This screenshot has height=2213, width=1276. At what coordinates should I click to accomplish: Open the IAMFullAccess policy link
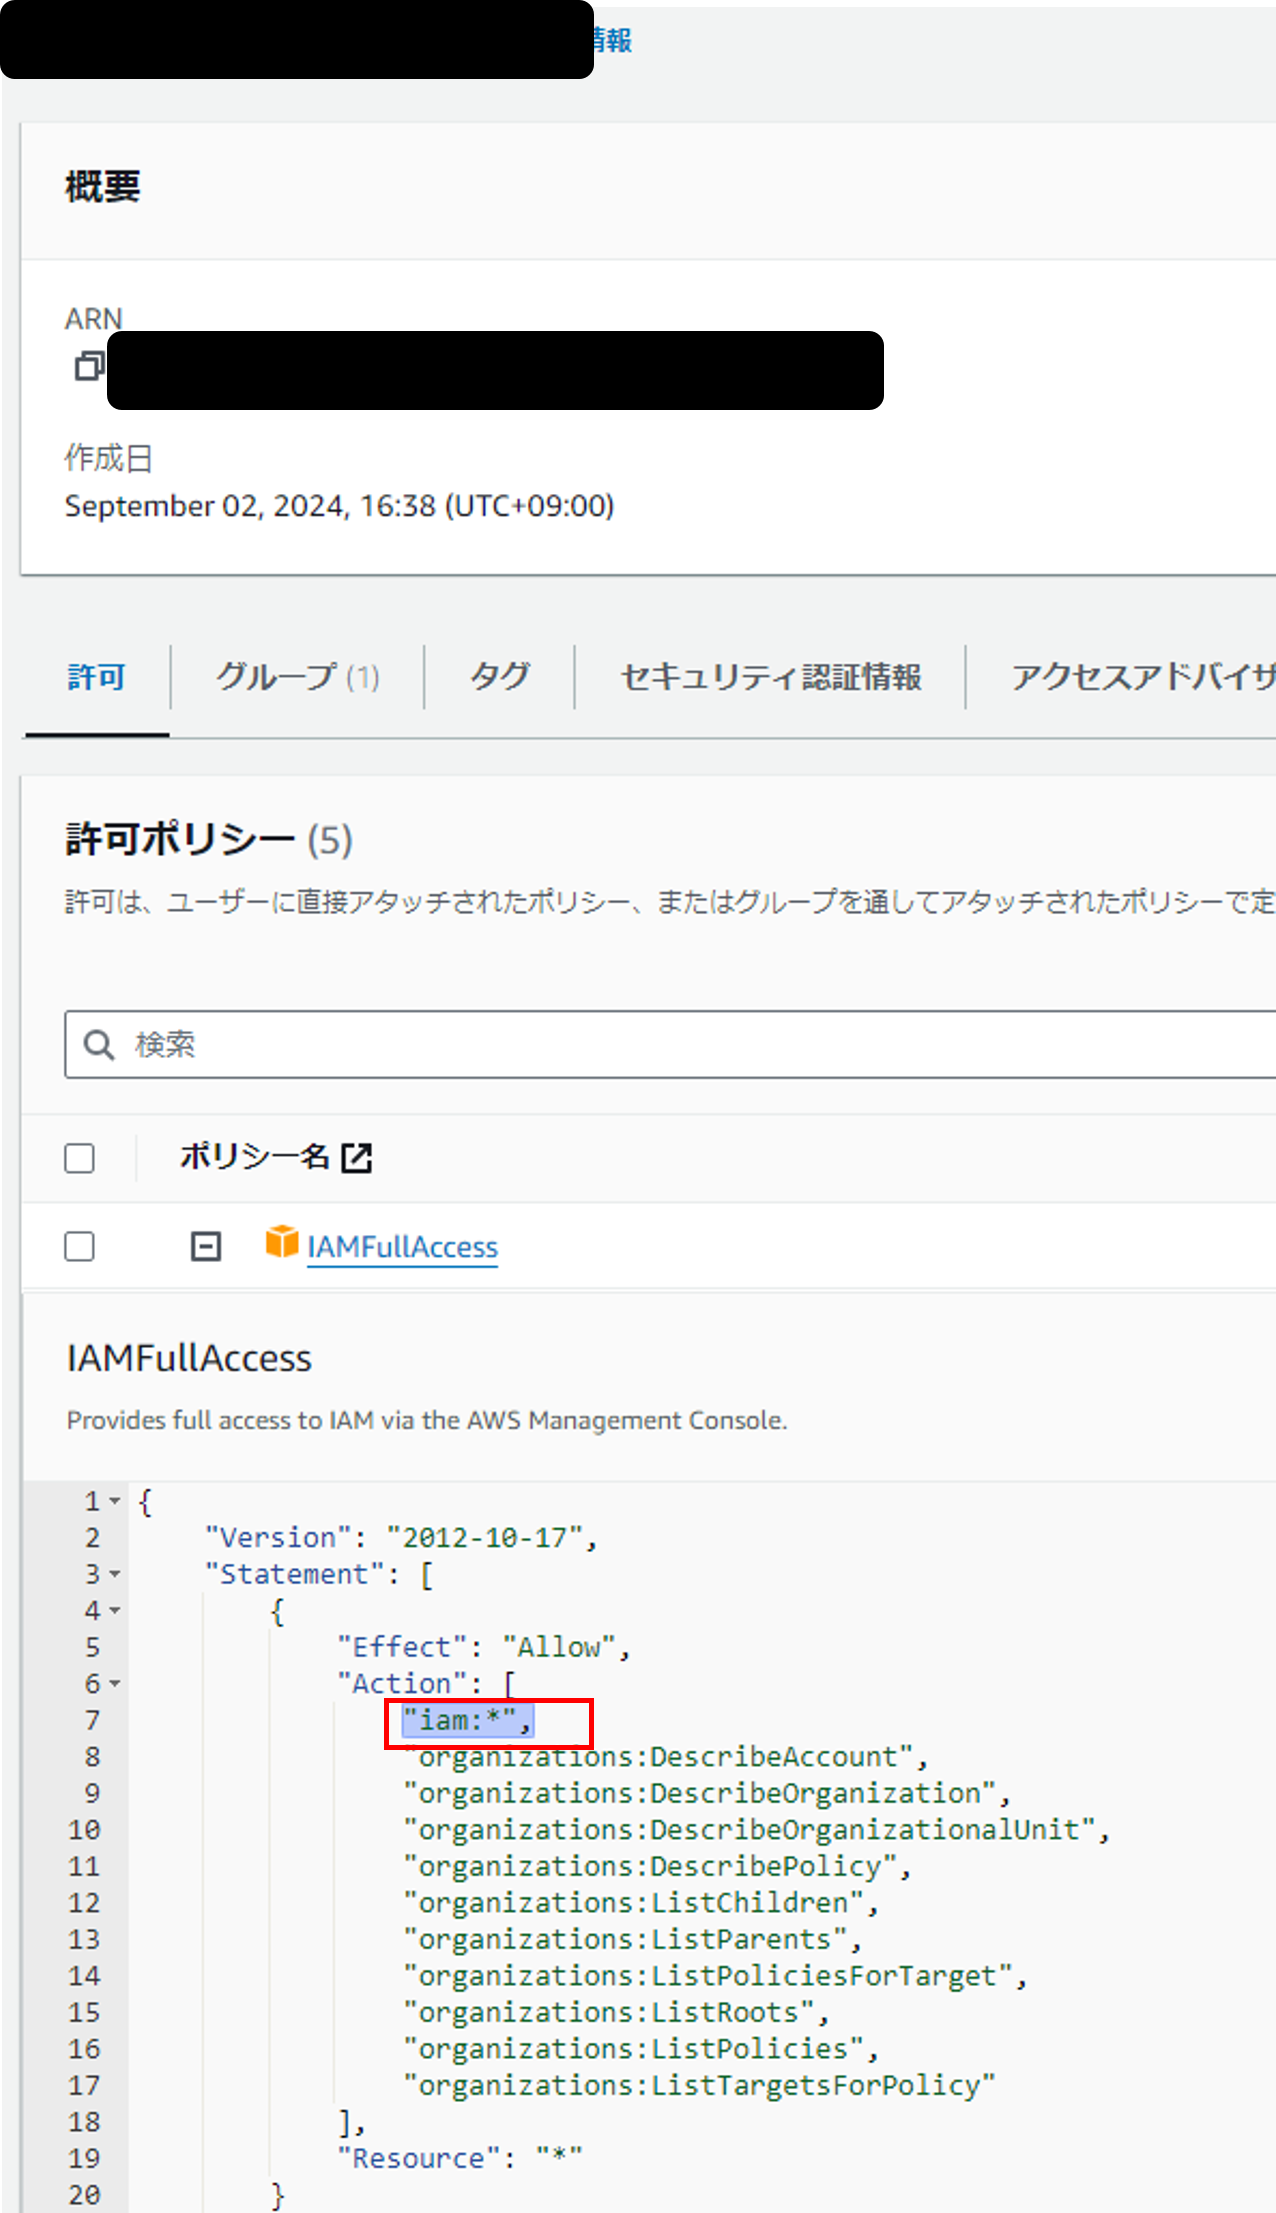(402, 1247)
